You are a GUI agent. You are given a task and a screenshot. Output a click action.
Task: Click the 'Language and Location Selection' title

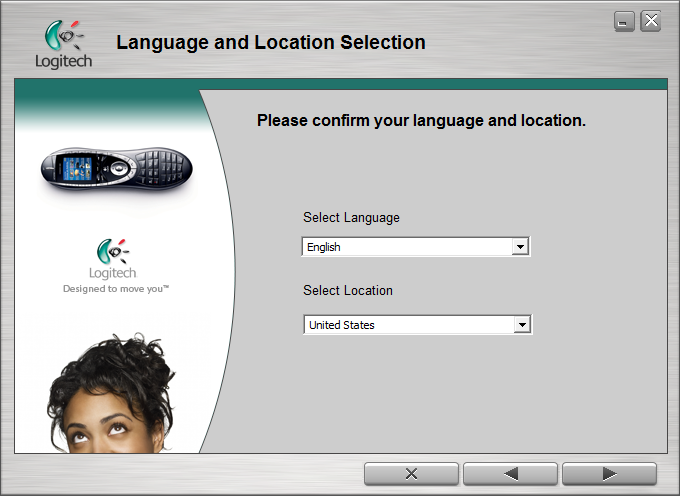(271, 42)
